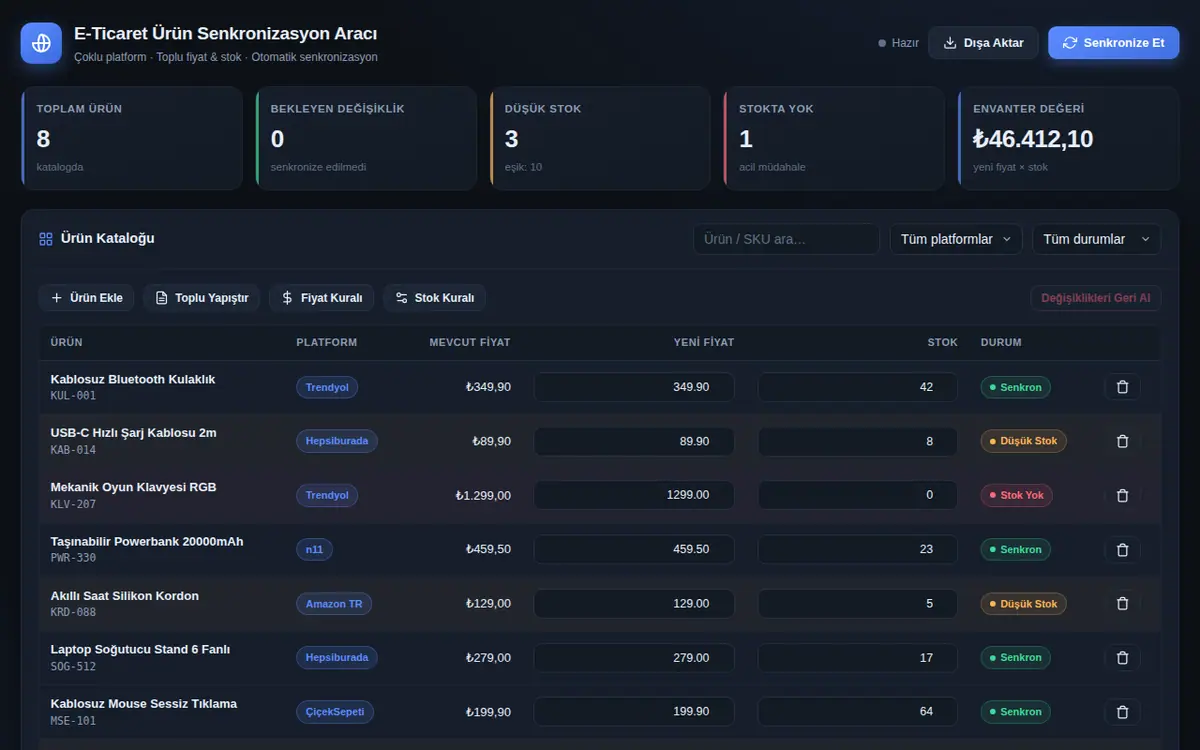
Task: Open the Tüm platformlar dropdown
Action: tap(956, 239)
